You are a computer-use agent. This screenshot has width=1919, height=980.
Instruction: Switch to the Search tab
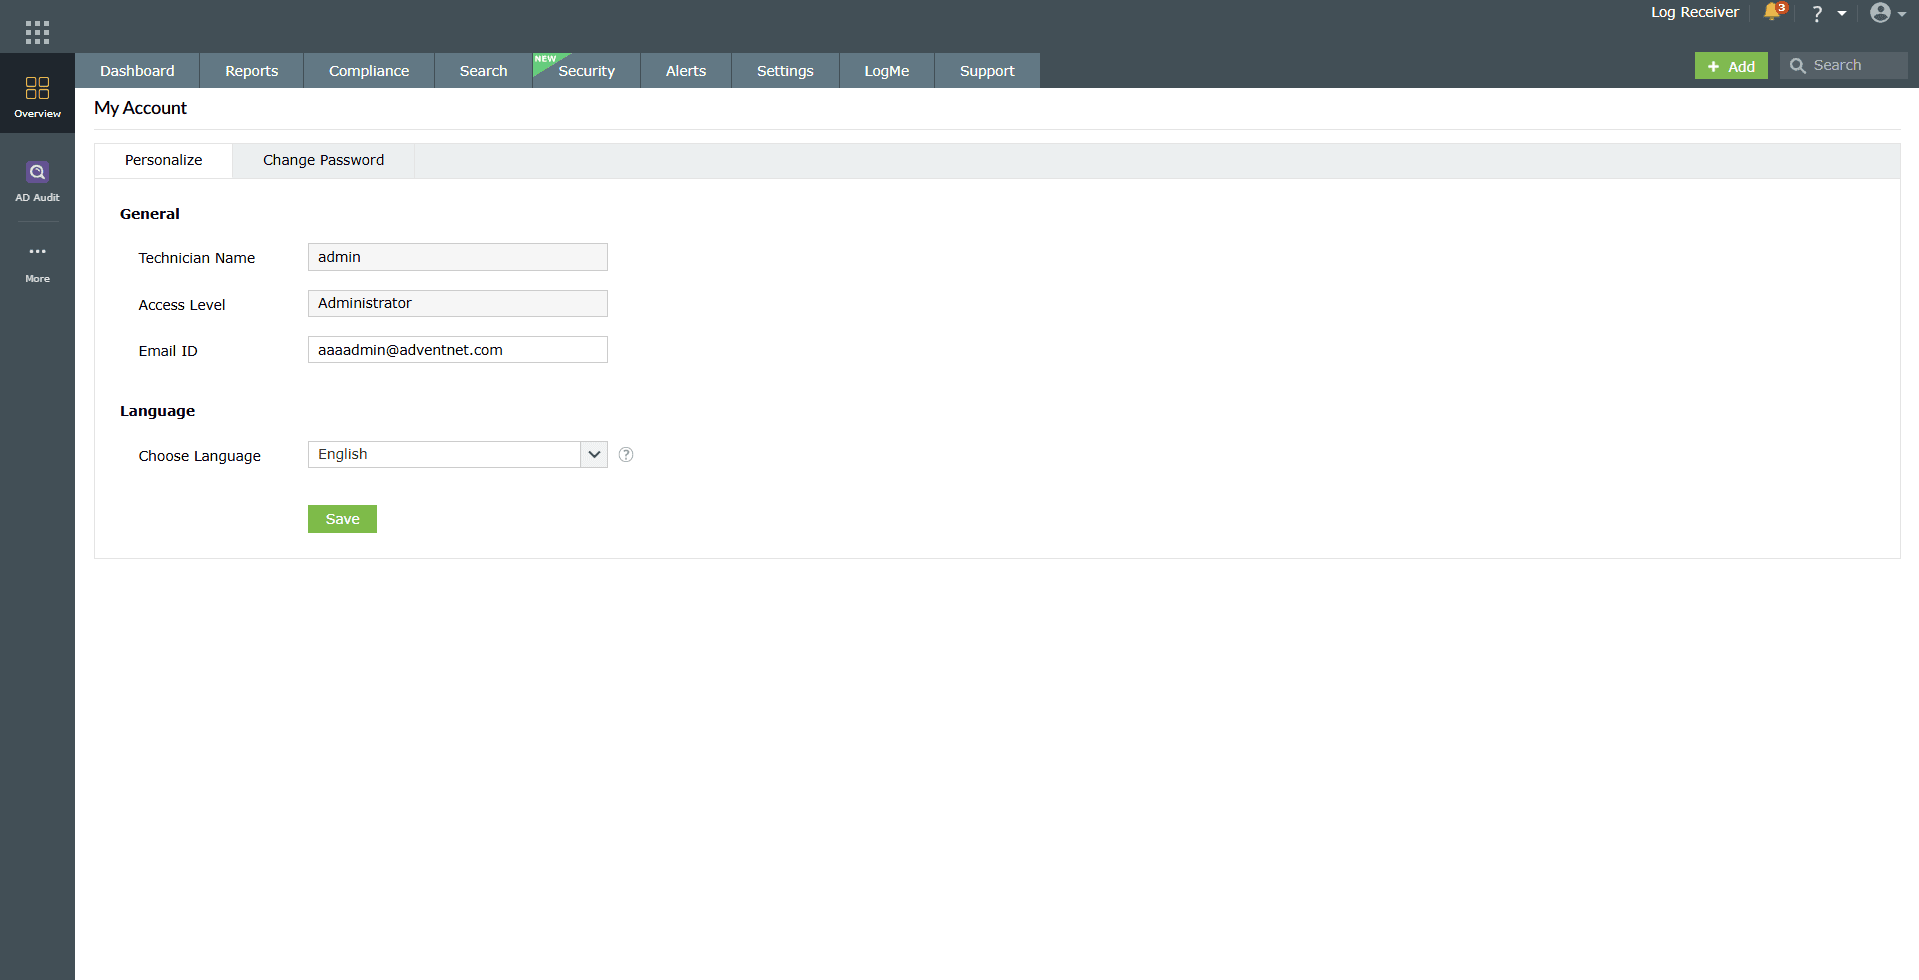click(483, 71)
